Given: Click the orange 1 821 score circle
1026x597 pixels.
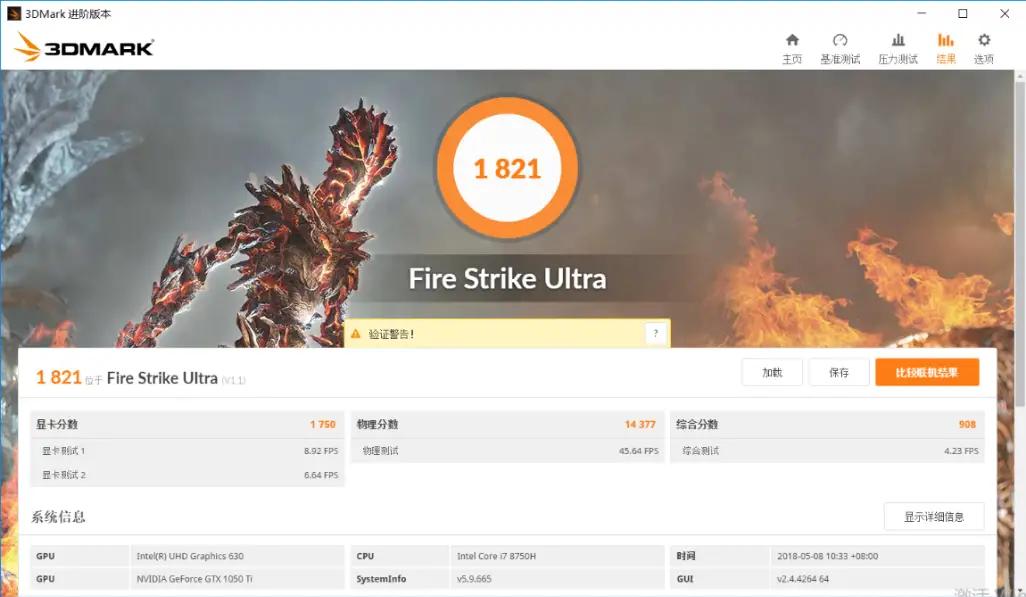Looking at the screenshot, I should click(x=507, y=168).
